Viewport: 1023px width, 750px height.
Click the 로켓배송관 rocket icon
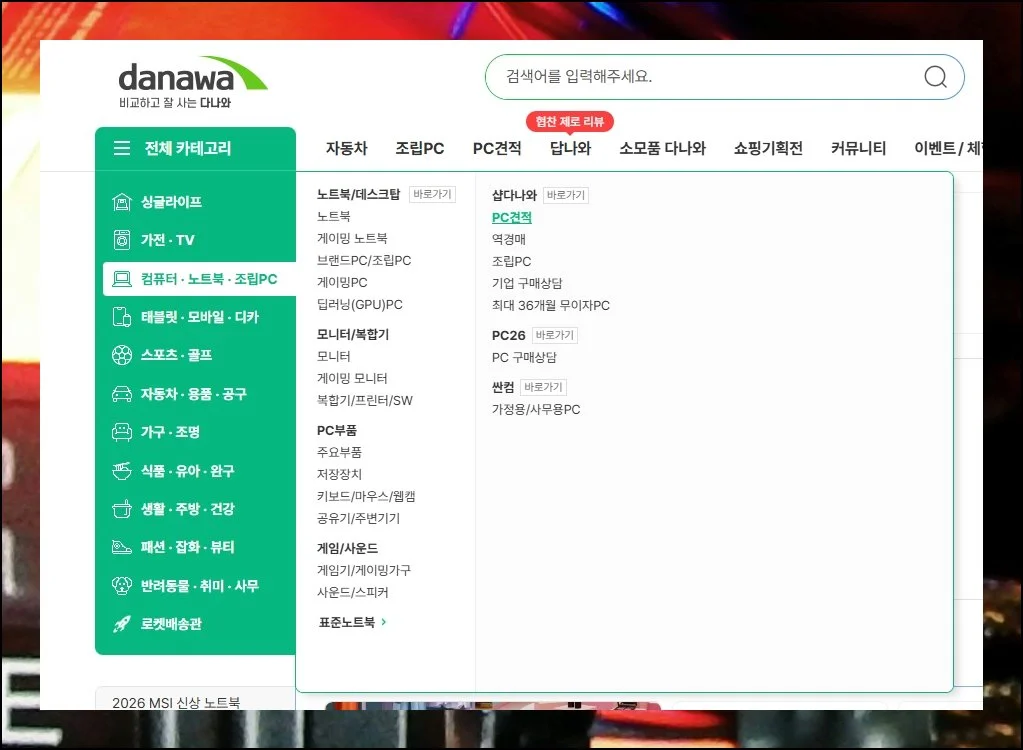[x=122, y=624]
